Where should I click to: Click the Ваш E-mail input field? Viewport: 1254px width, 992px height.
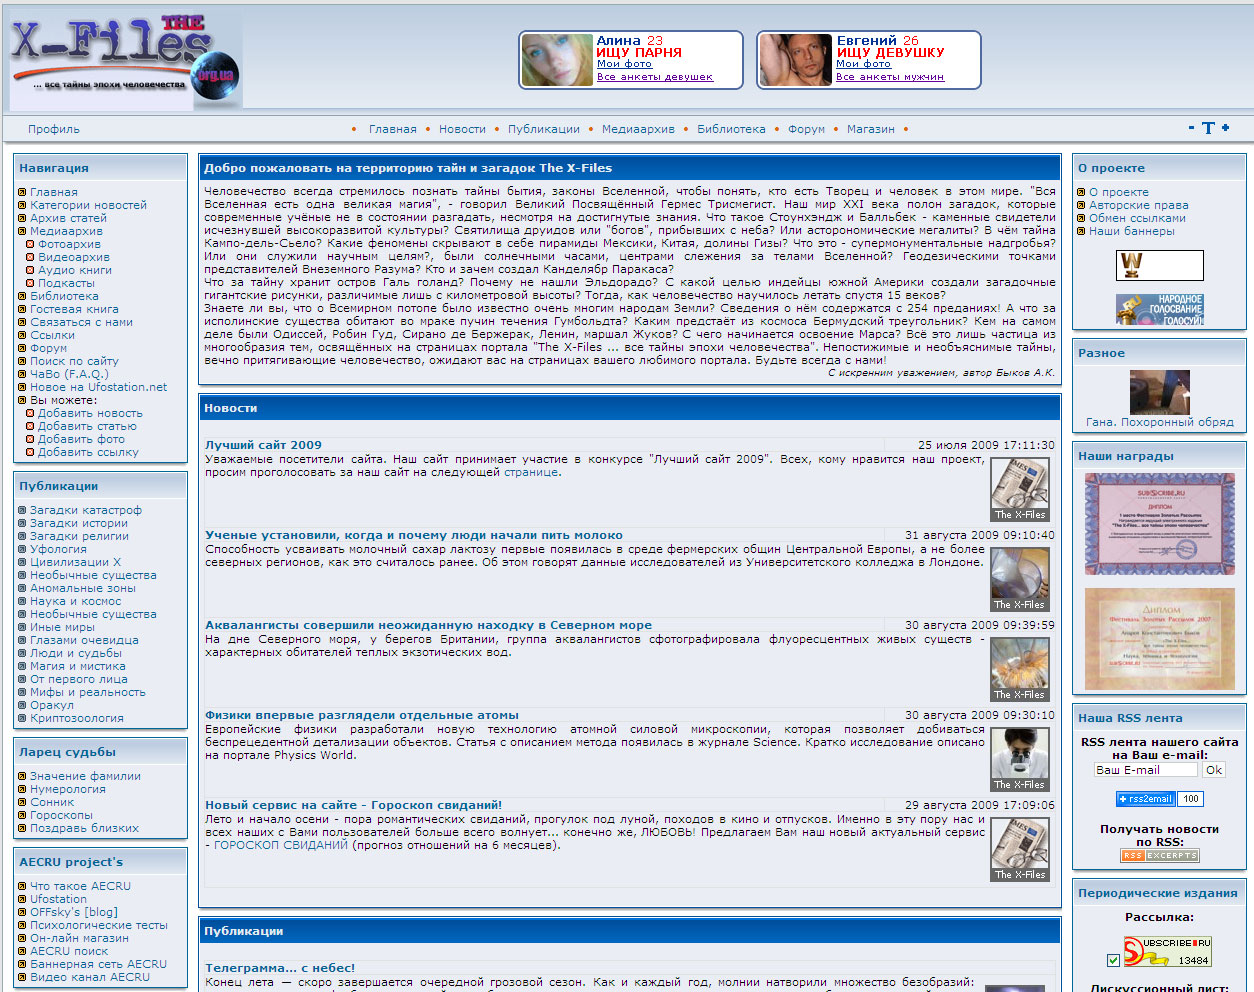(x=1145, y=770)
